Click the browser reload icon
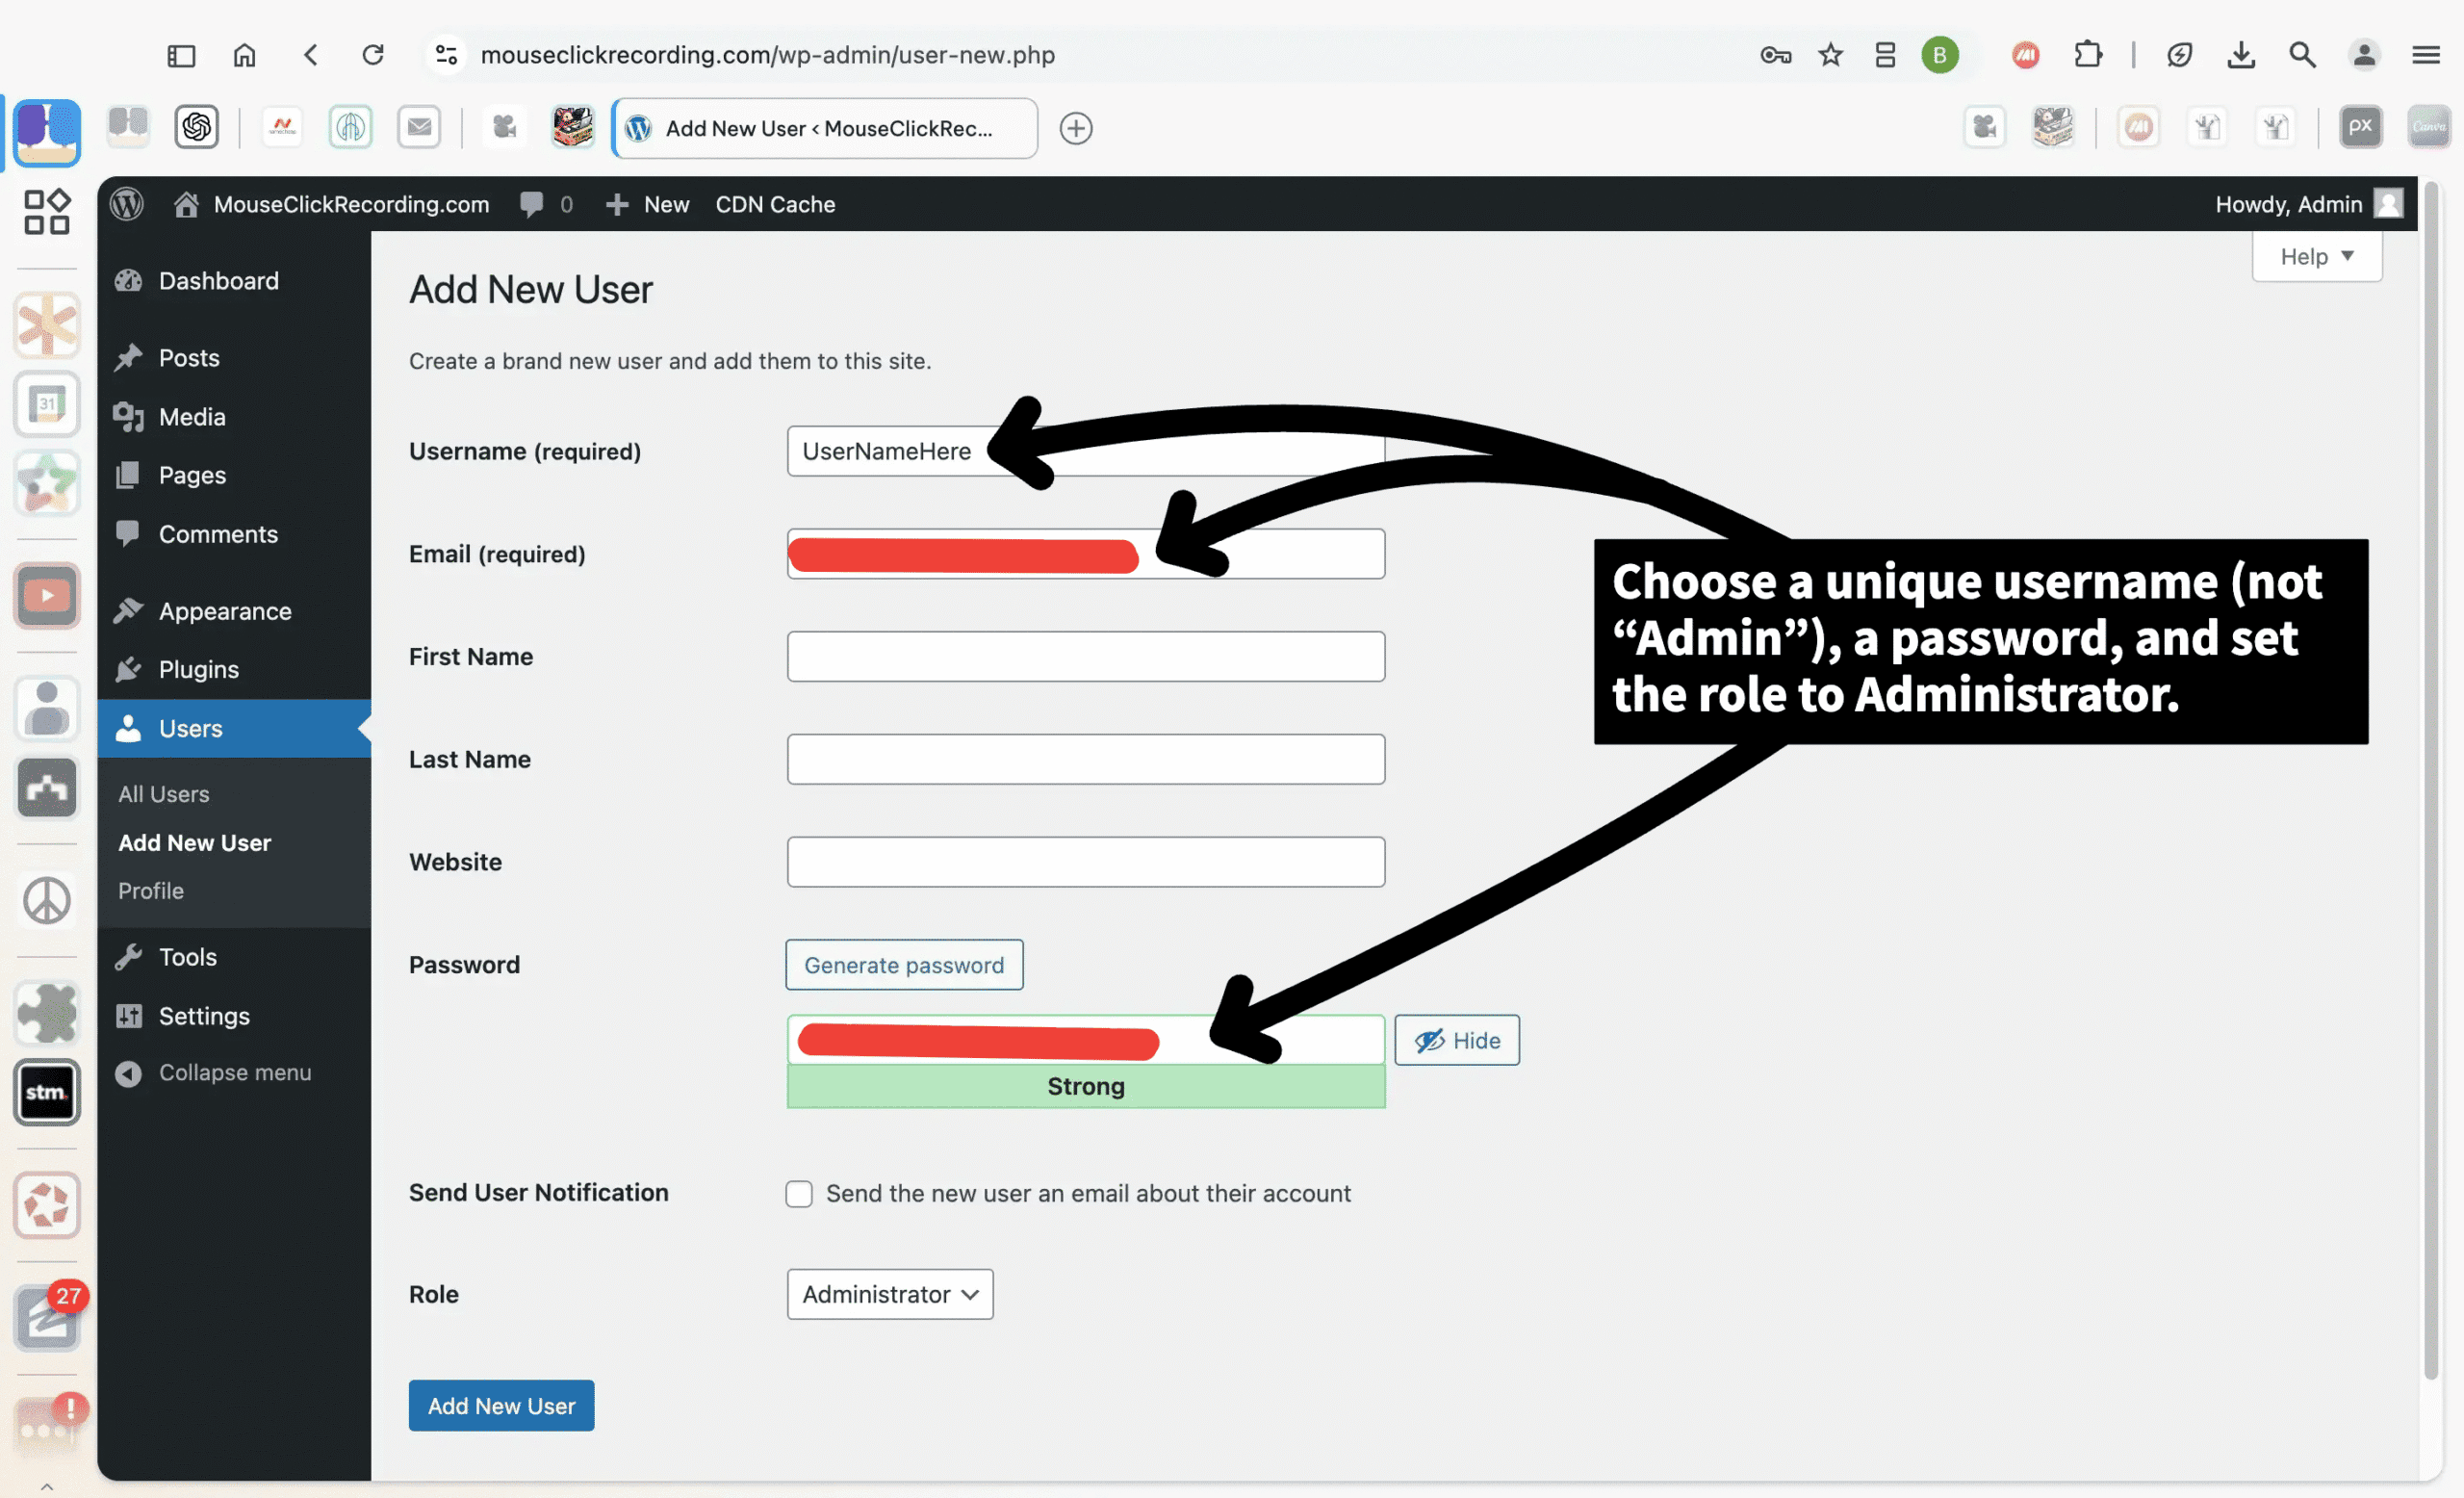Image resolution: width=2464 pixels, height=1498 pixels. pyautogui.click(x=373, y=54)
